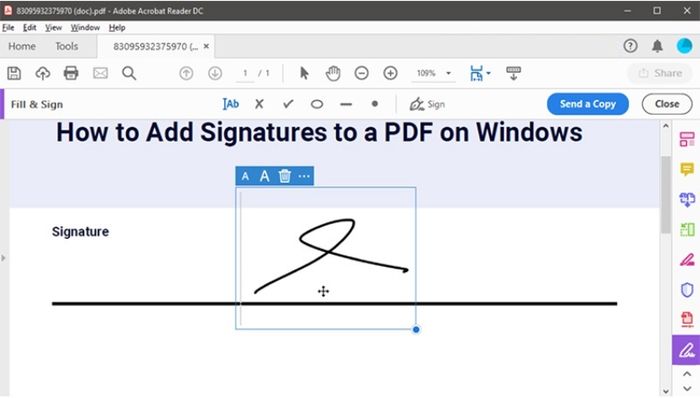Click the Save file icon

[x=14, y=73]
